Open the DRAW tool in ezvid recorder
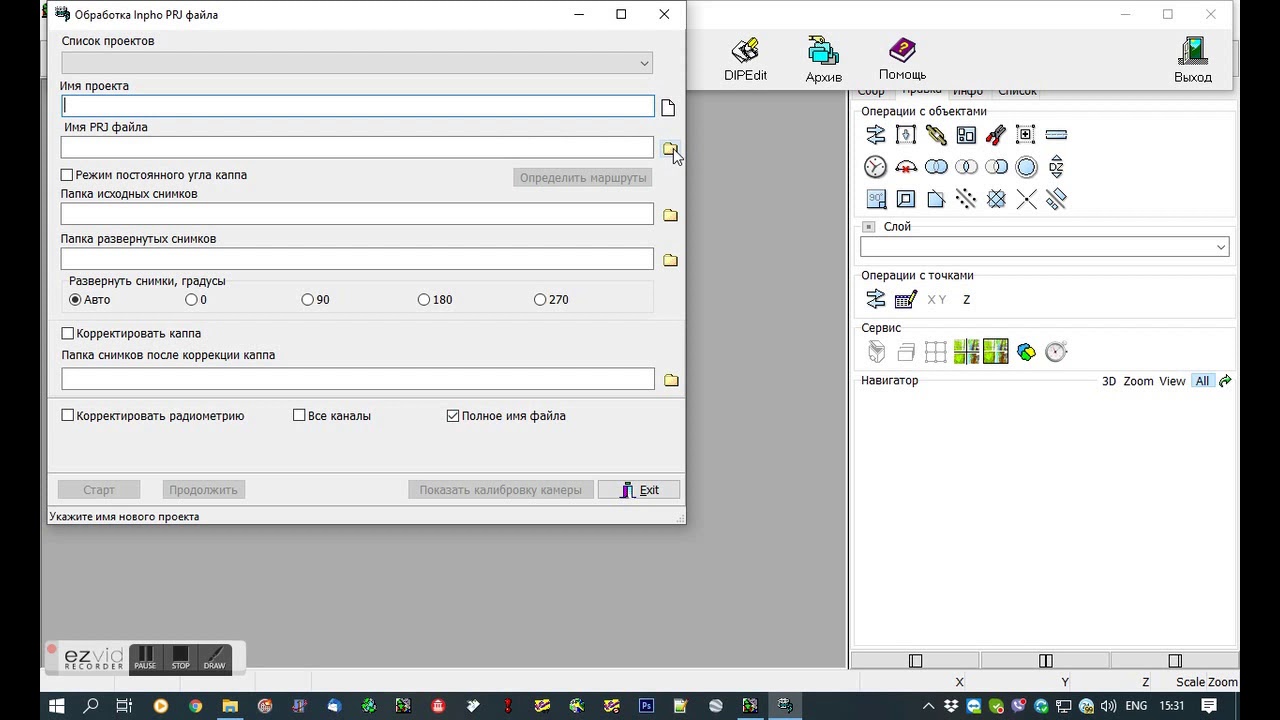The width and height of the screenshot is (1280, 720). 214,657
